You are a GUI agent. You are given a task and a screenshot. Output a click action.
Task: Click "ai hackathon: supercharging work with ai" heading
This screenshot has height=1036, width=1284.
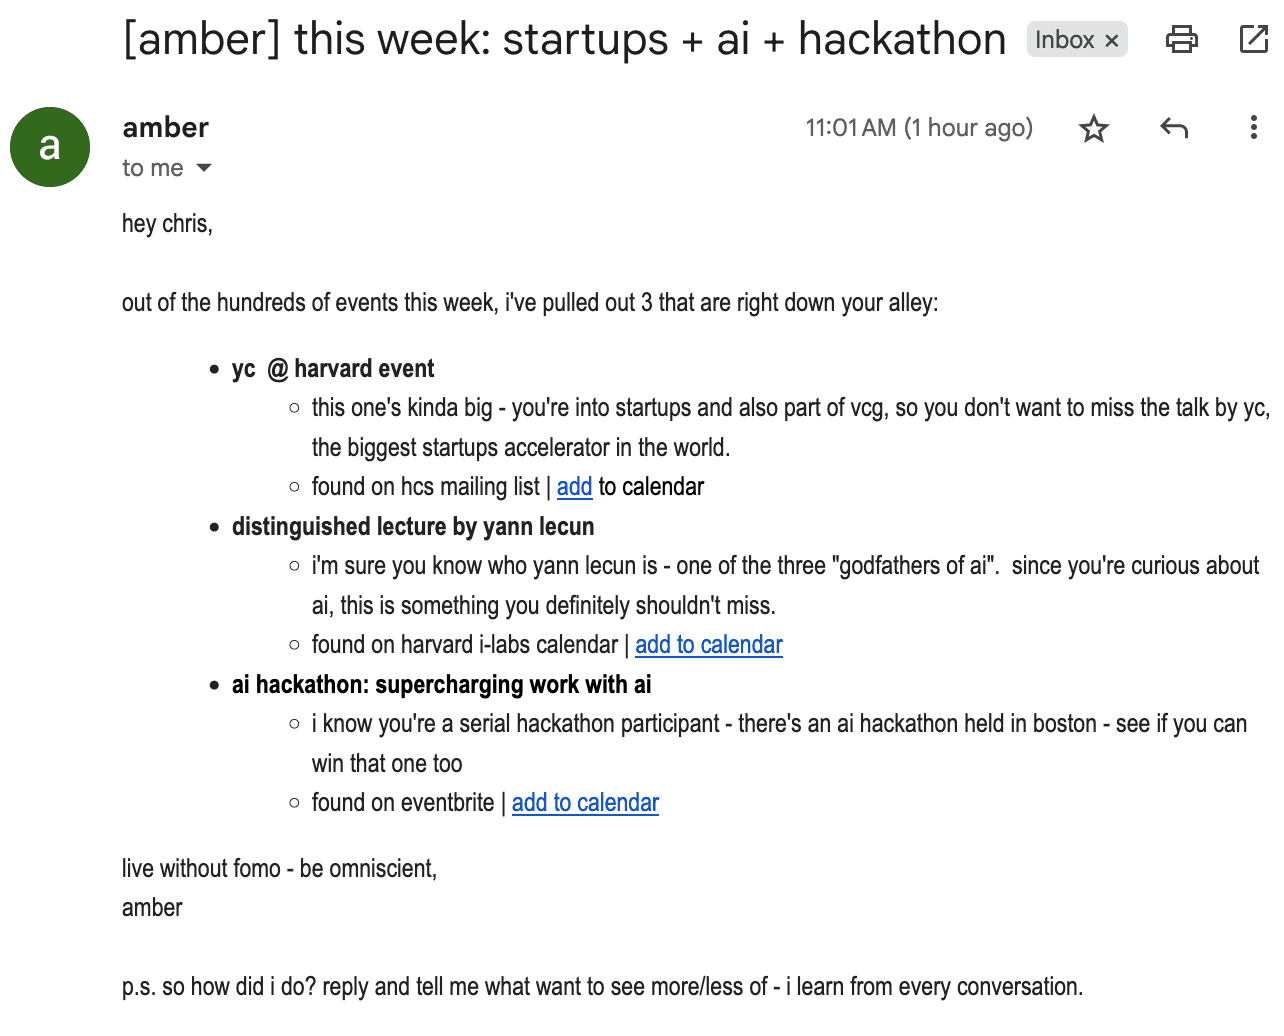[441, 685]
